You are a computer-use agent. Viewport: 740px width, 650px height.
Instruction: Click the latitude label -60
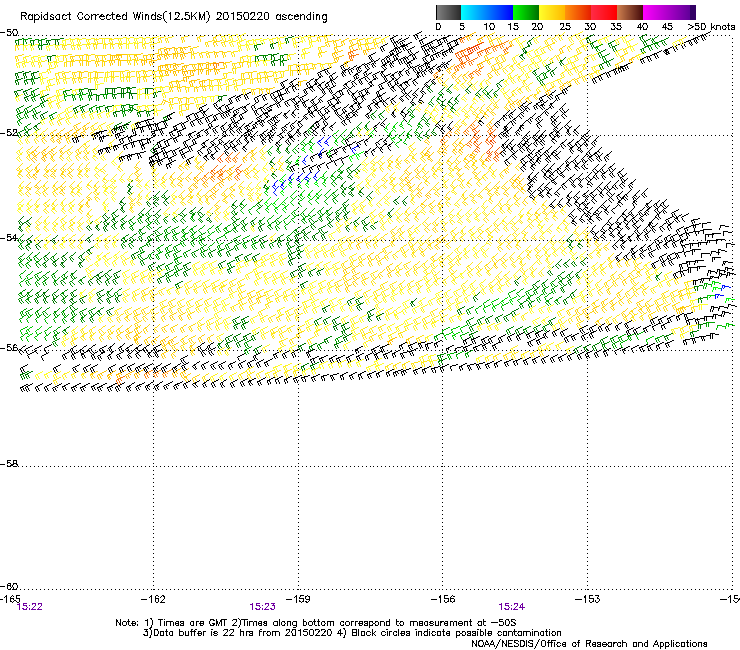(9, 586)
